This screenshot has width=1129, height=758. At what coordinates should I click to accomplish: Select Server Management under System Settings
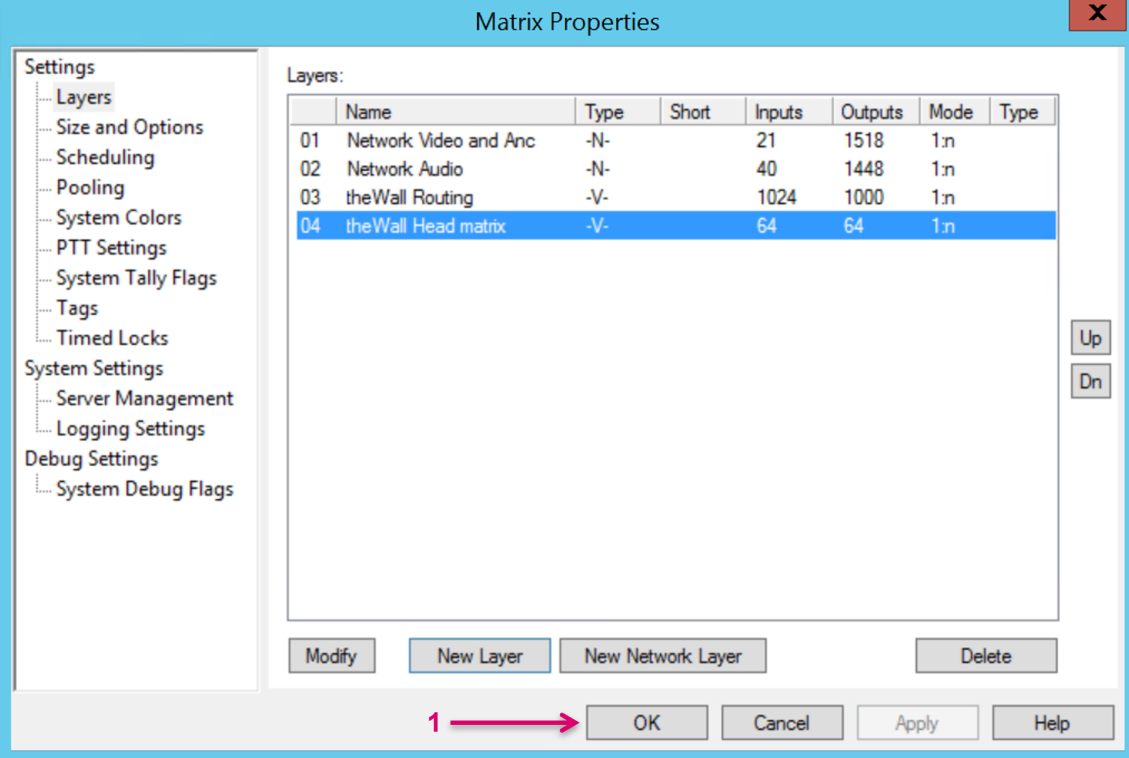144,398
